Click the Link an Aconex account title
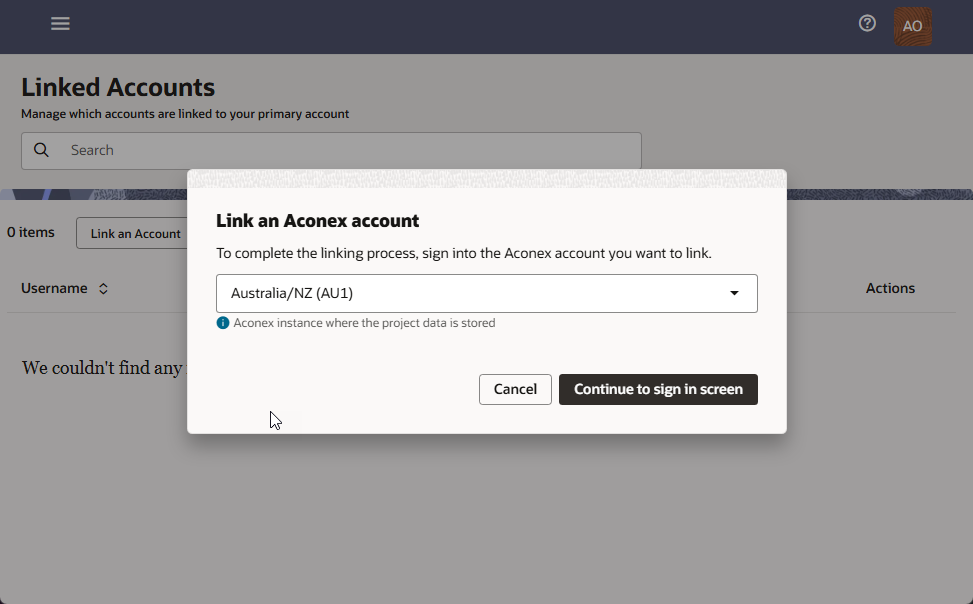Viewport: 973px width, 604px height. (x=317, y=221)
